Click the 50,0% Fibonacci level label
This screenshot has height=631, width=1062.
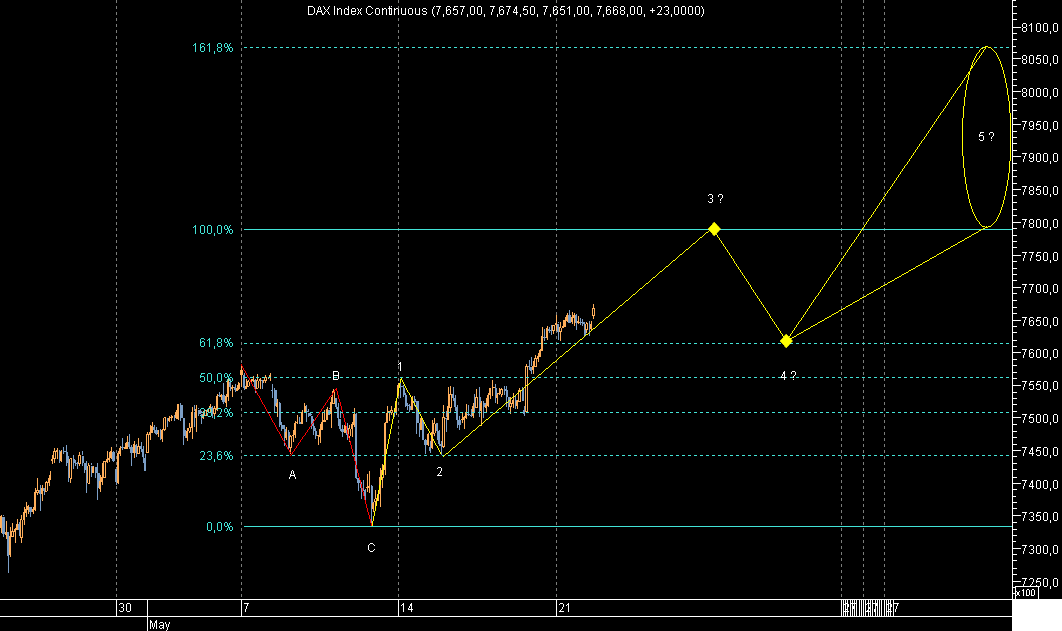[214, 377]
